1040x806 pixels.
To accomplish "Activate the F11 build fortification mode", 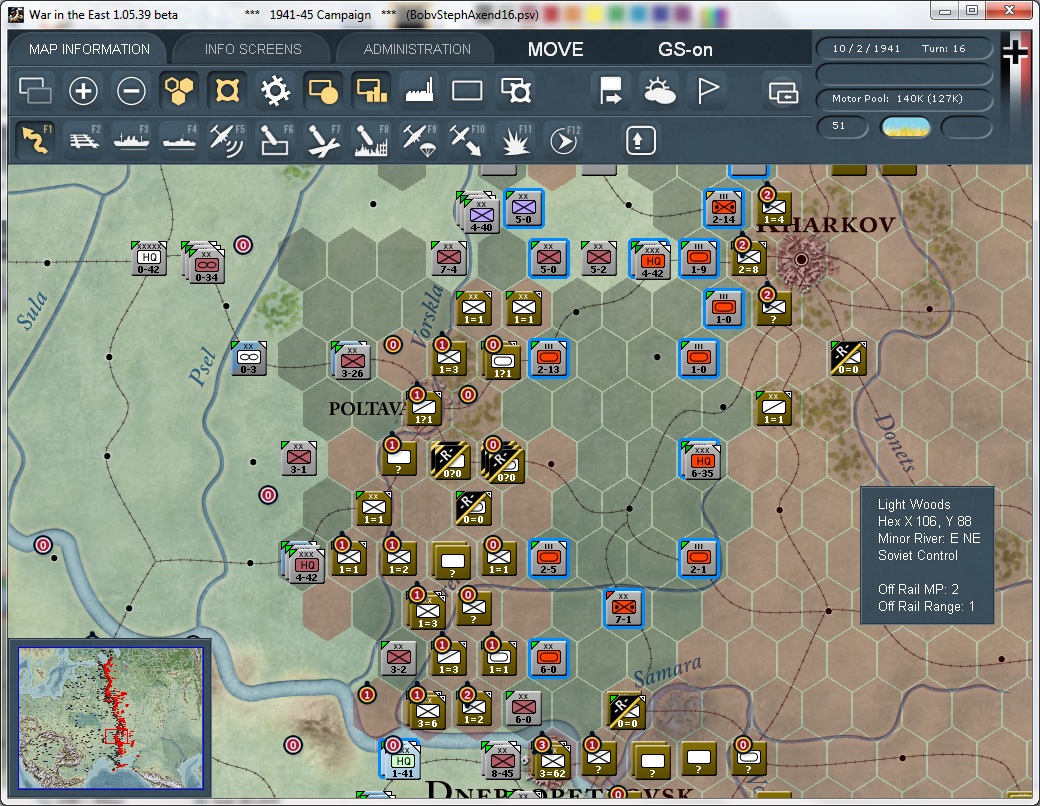I will (515, 139).
